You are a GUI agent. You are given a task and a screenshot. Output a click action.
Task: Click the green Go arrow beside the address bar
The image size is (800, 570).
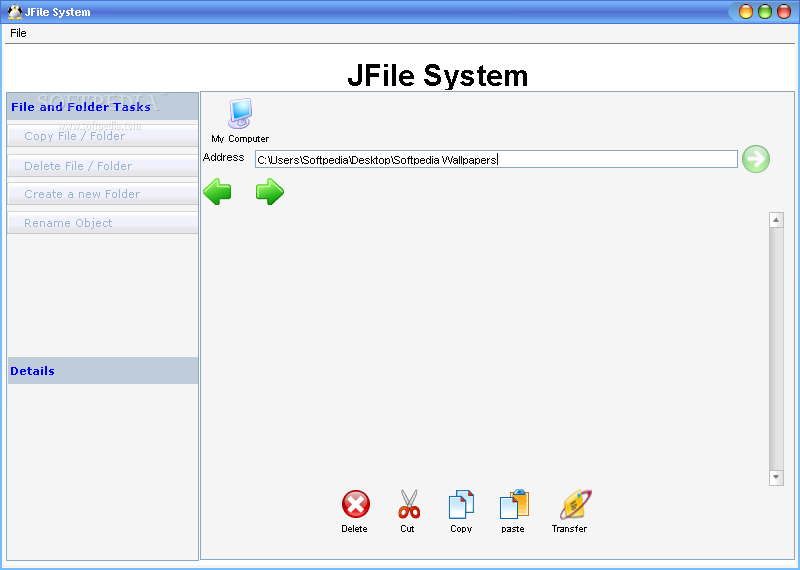tap(756, 159)
